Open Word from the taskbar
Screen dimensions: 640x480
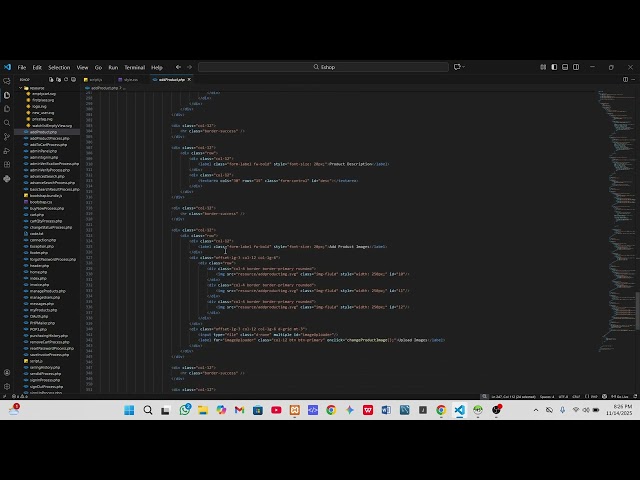pos(386,410)
